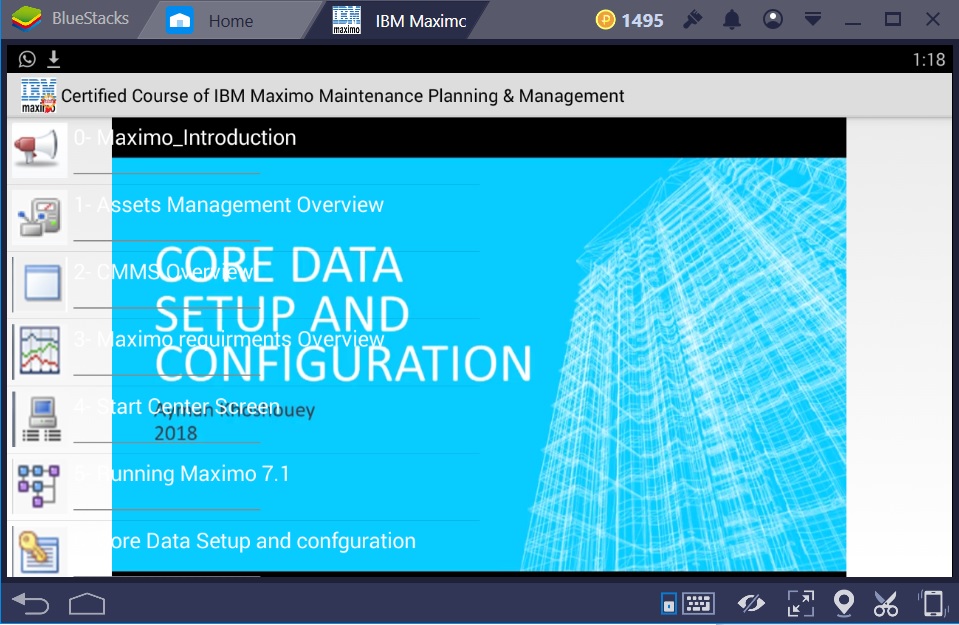The height and width of the screenshot is (625, 959).
Task: Click the scissors screenshot icon
Action: pos(886,604)
